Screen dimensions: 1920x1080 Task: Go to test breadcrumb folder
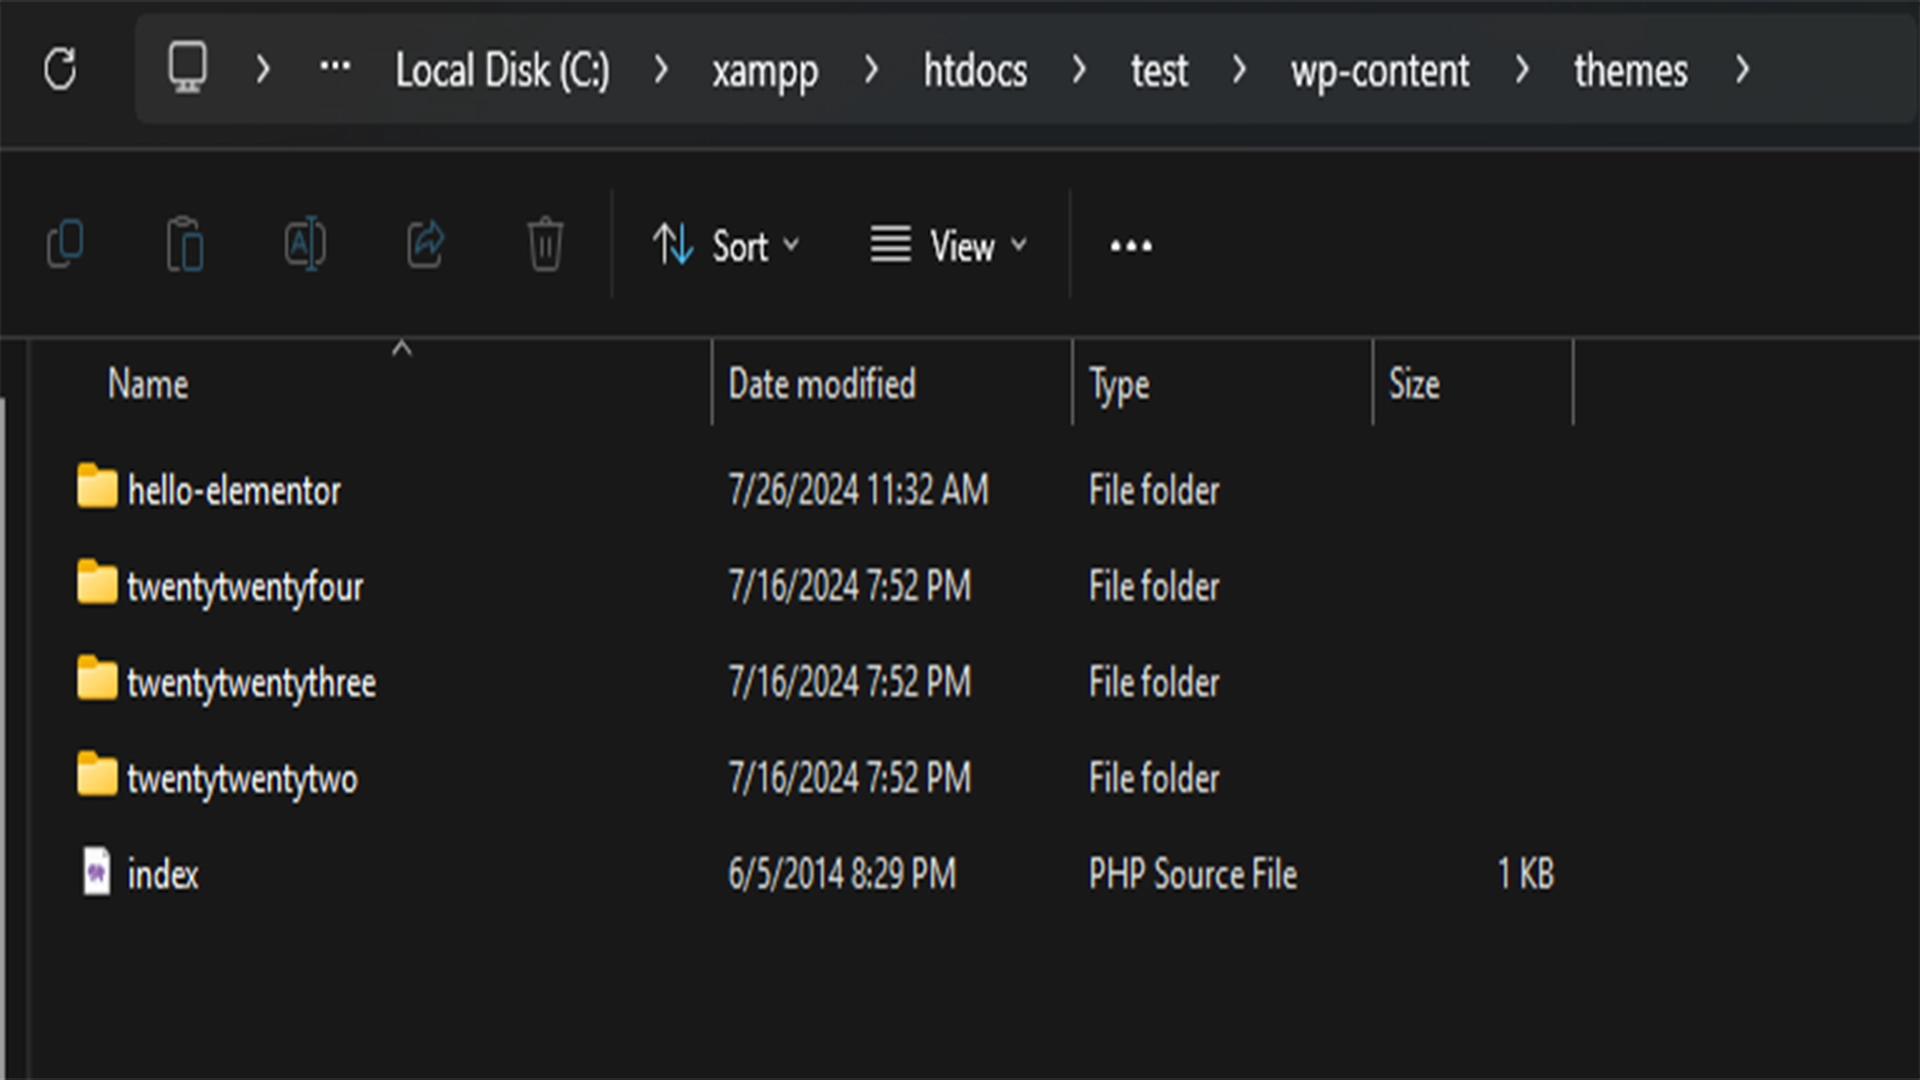tap(1159, 71)
